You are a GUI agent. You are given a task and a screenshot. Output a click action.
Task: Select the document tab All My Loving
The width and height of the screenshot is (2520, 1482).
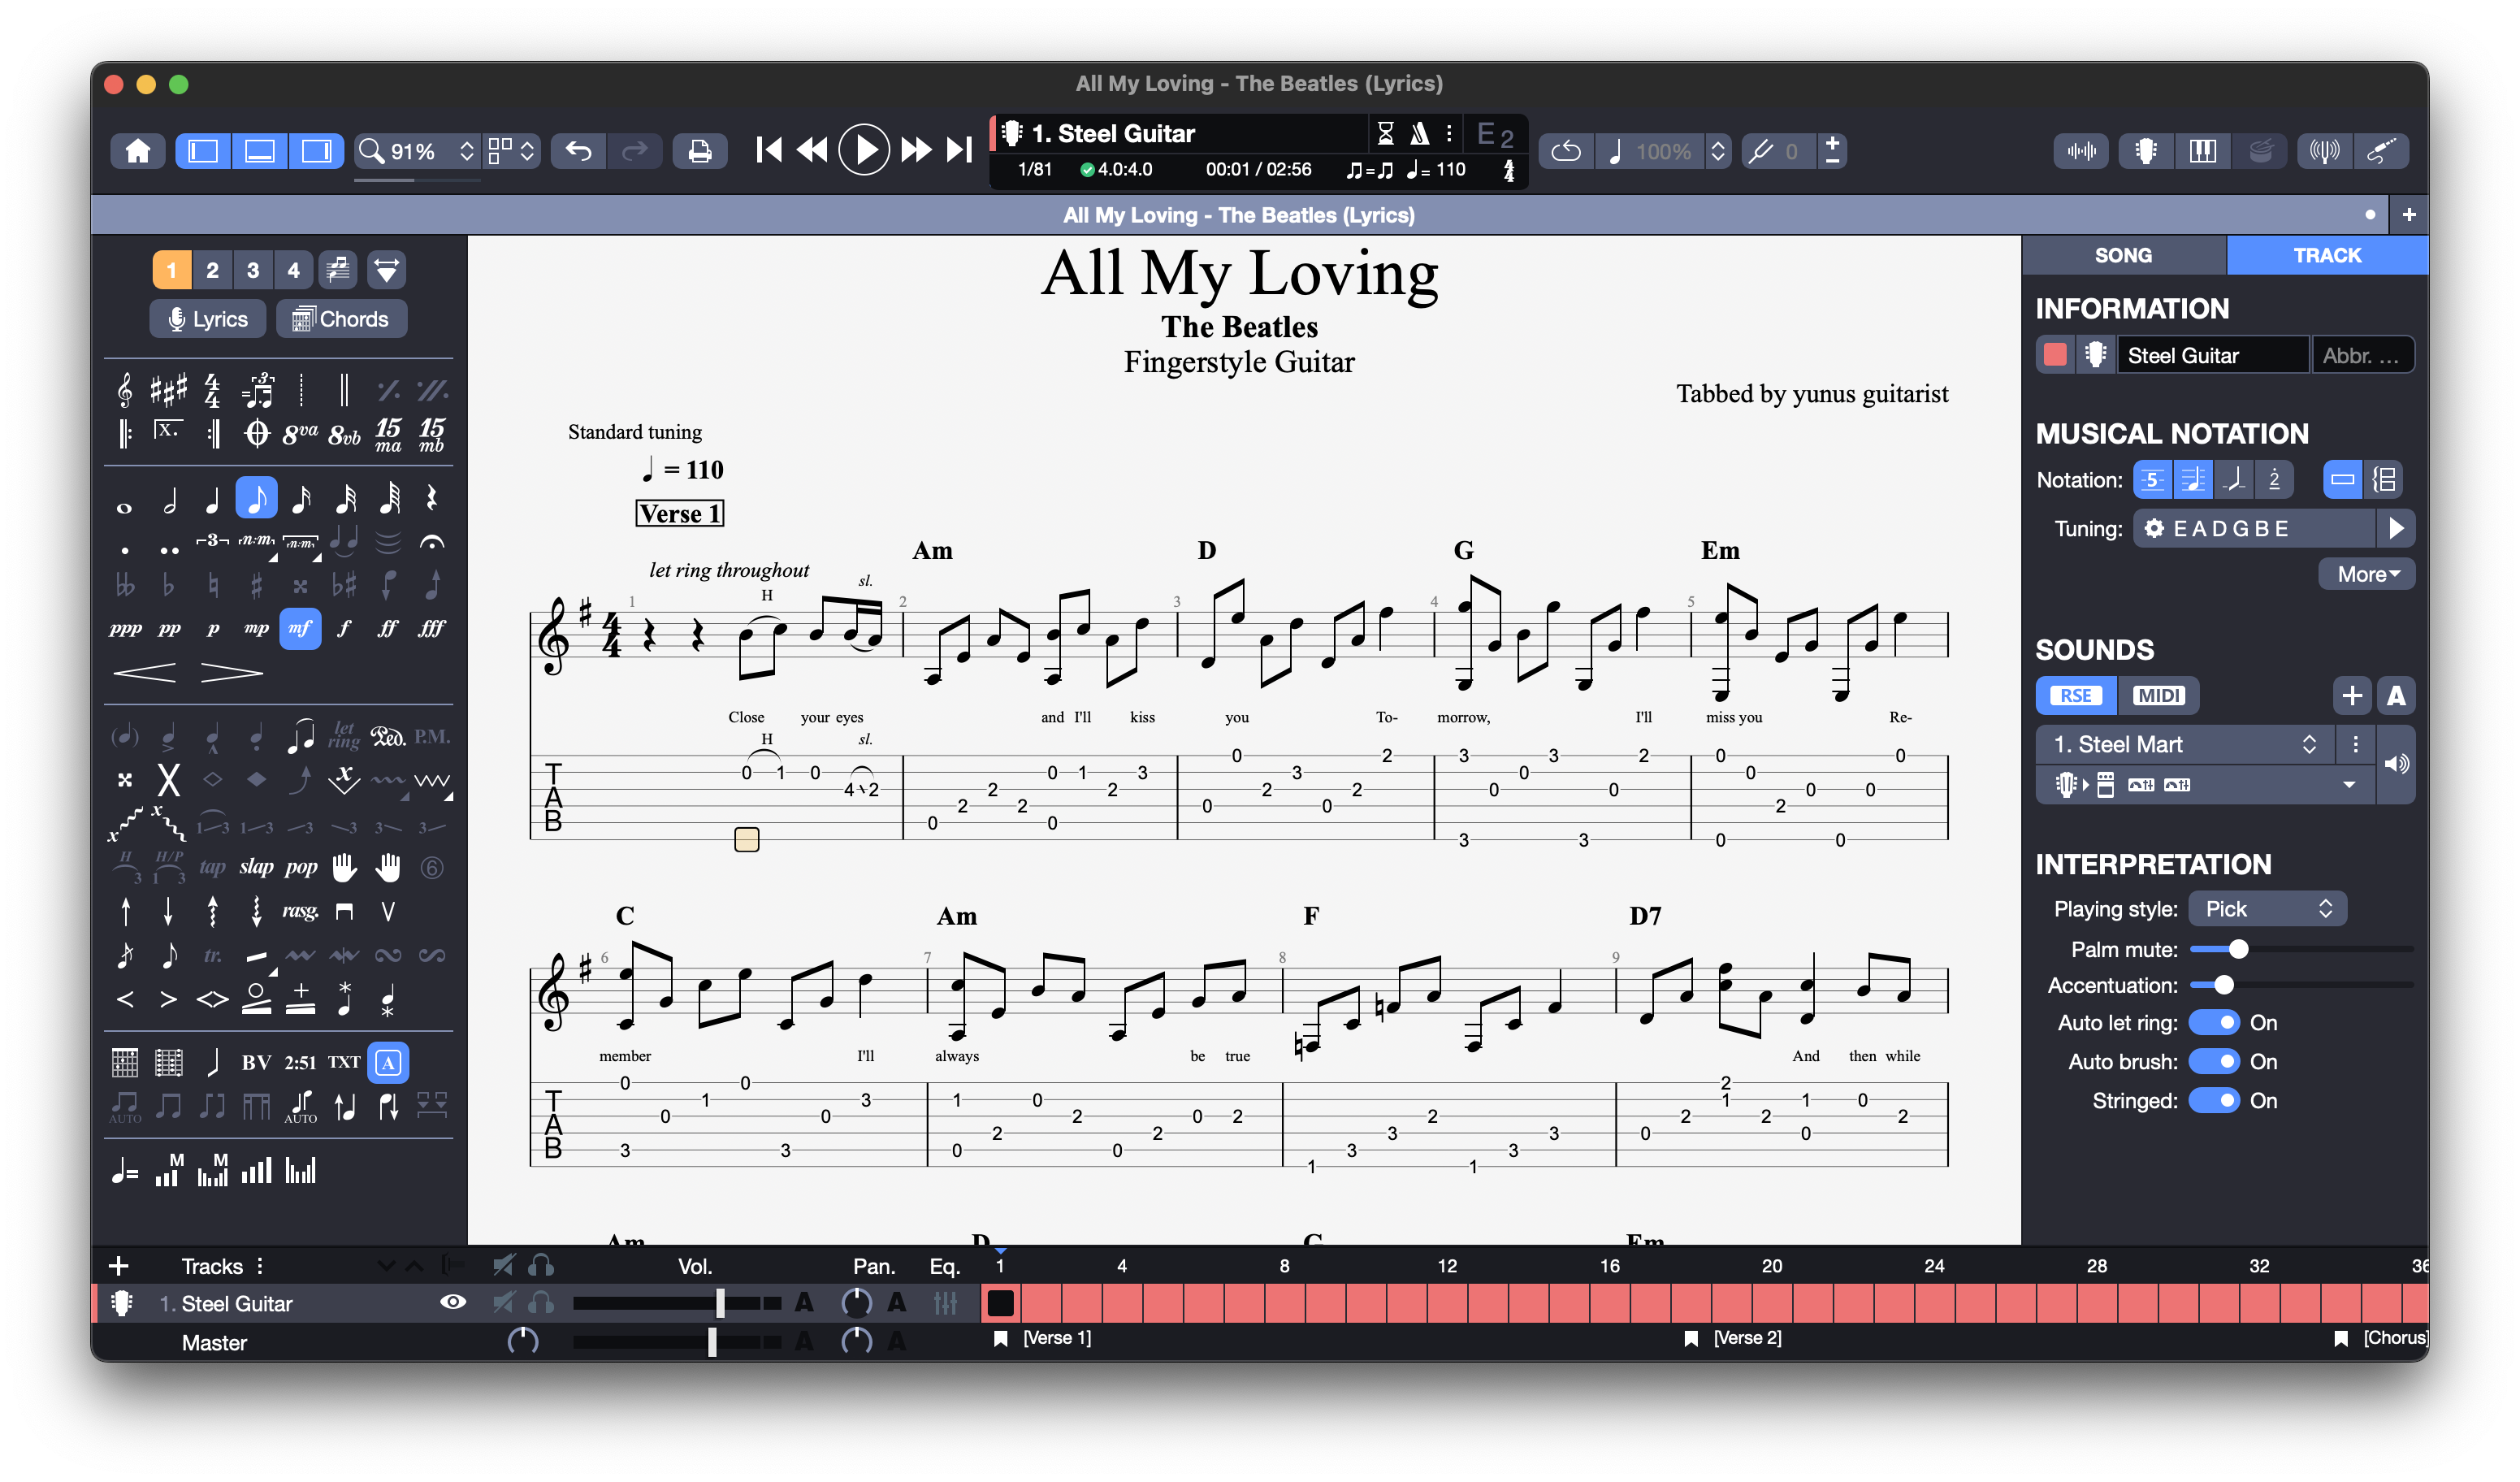point(1238,215)
